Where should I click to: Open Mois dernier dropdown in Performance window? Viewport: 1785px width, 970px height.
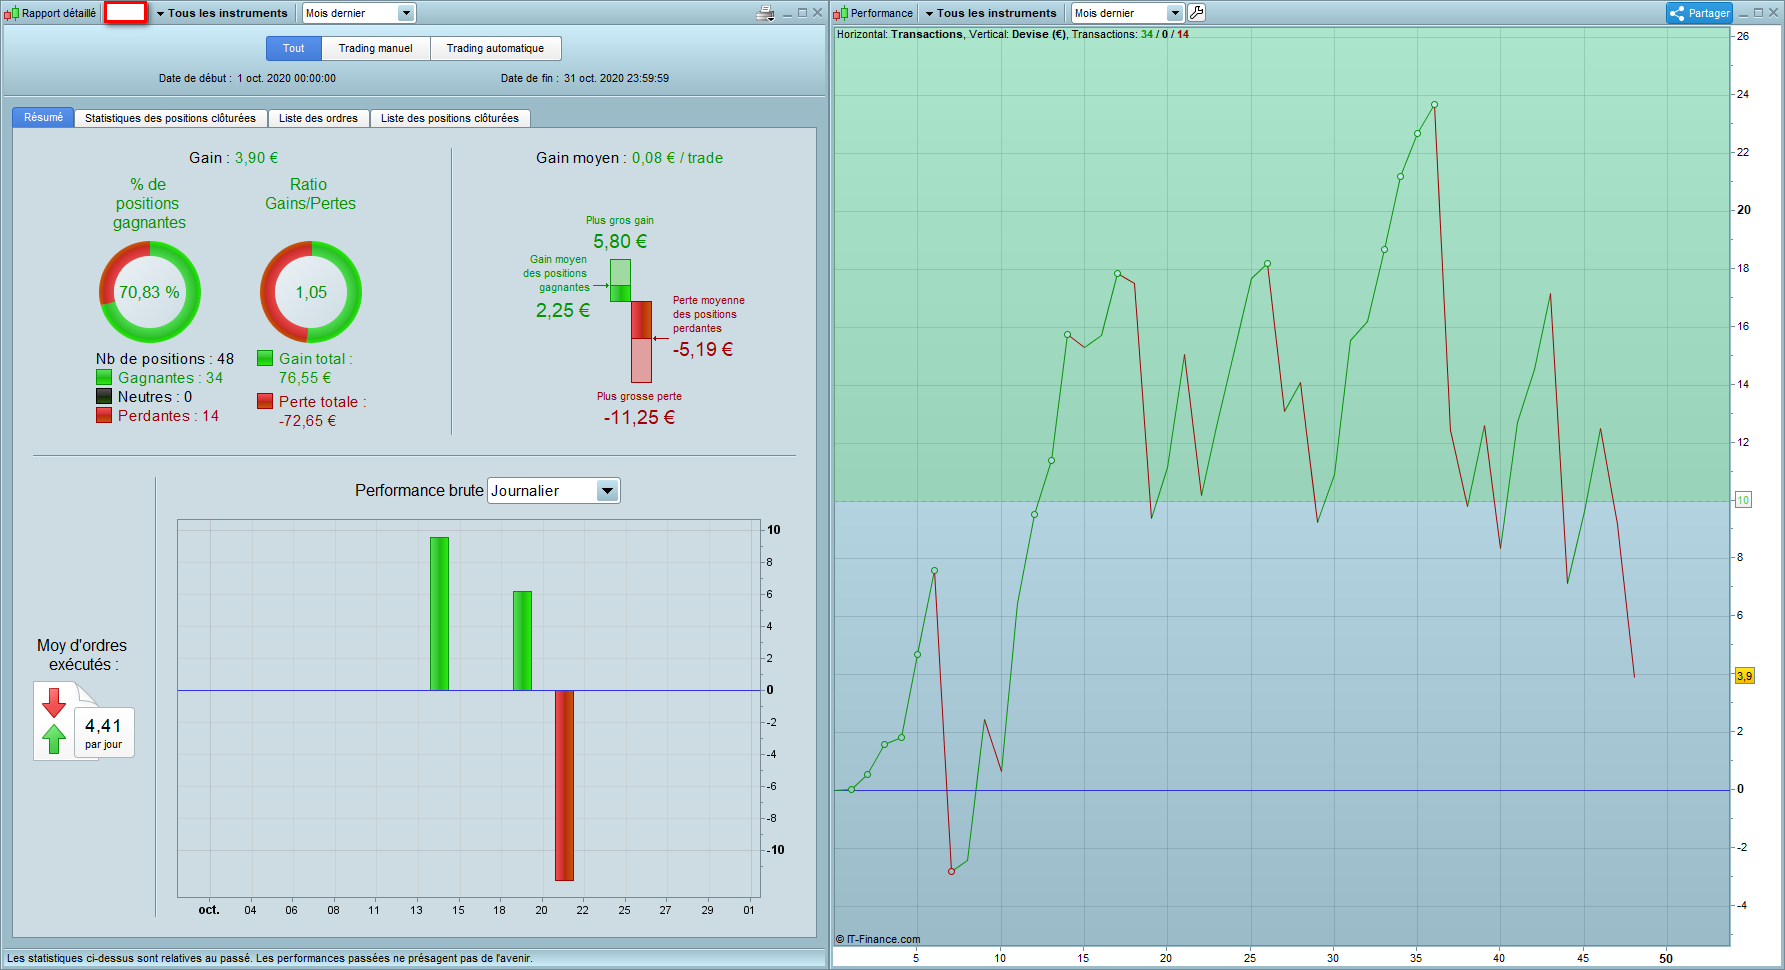click(1128, 13)
